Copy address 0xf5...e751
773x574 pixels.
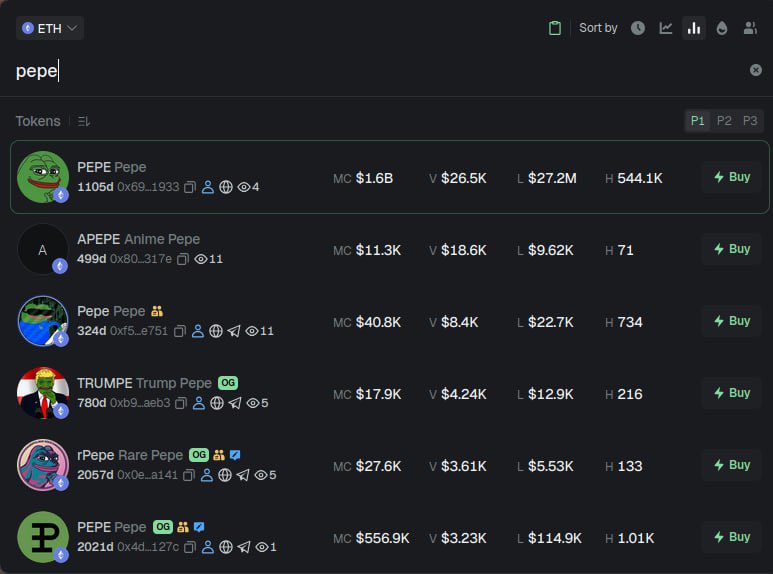pos(180,331)
